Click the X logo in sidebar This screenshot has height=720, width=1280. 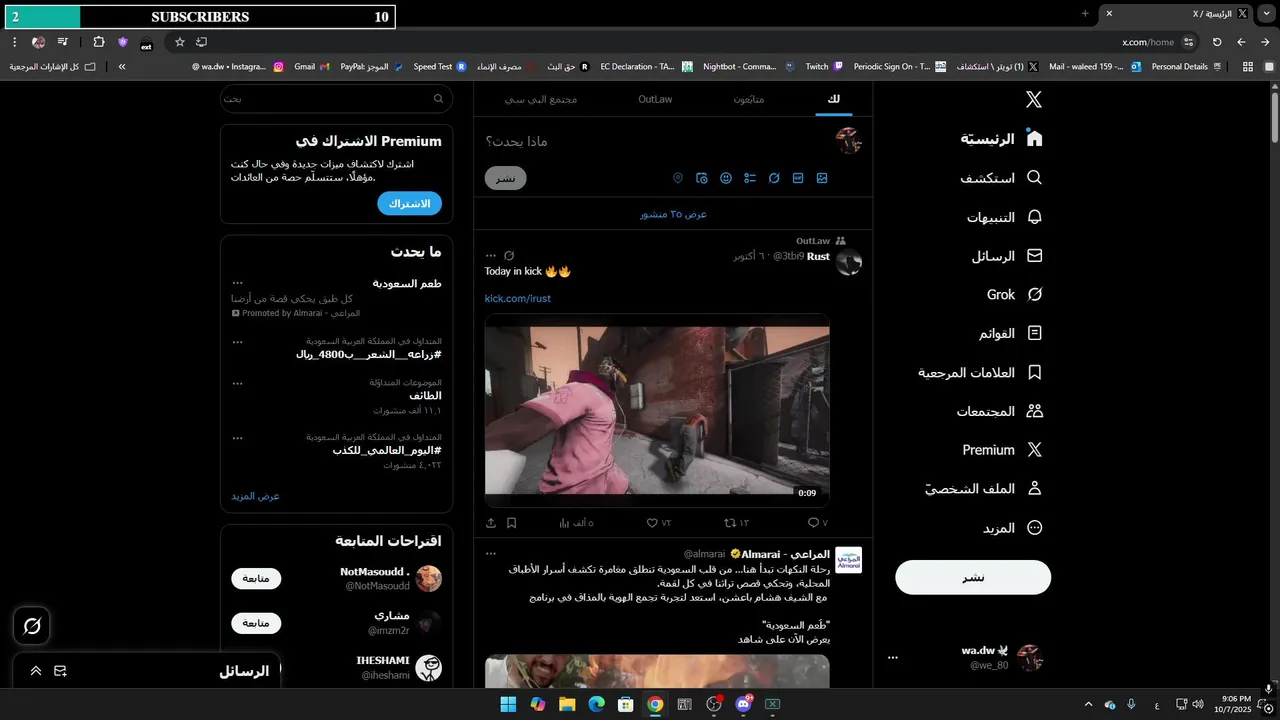(x=1034, y=99)
